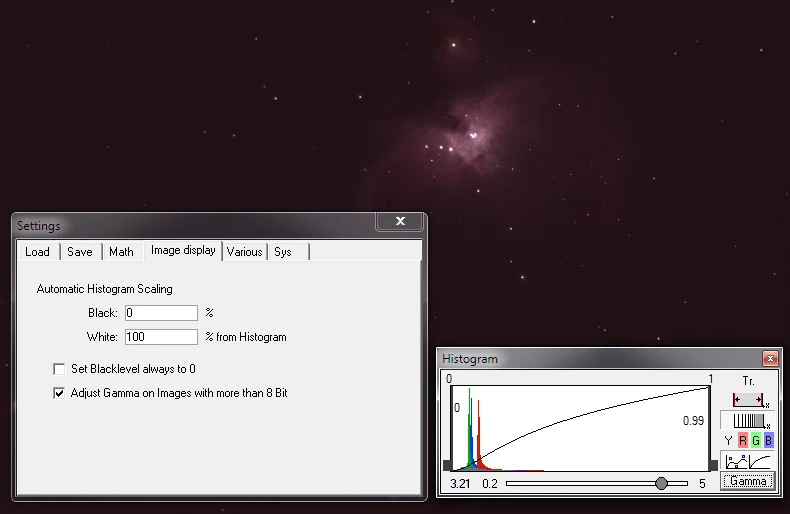Open the Save tab in Settings
Image resolution: width=790 pixels, height=514 pixels.
[x=80, y=252]
